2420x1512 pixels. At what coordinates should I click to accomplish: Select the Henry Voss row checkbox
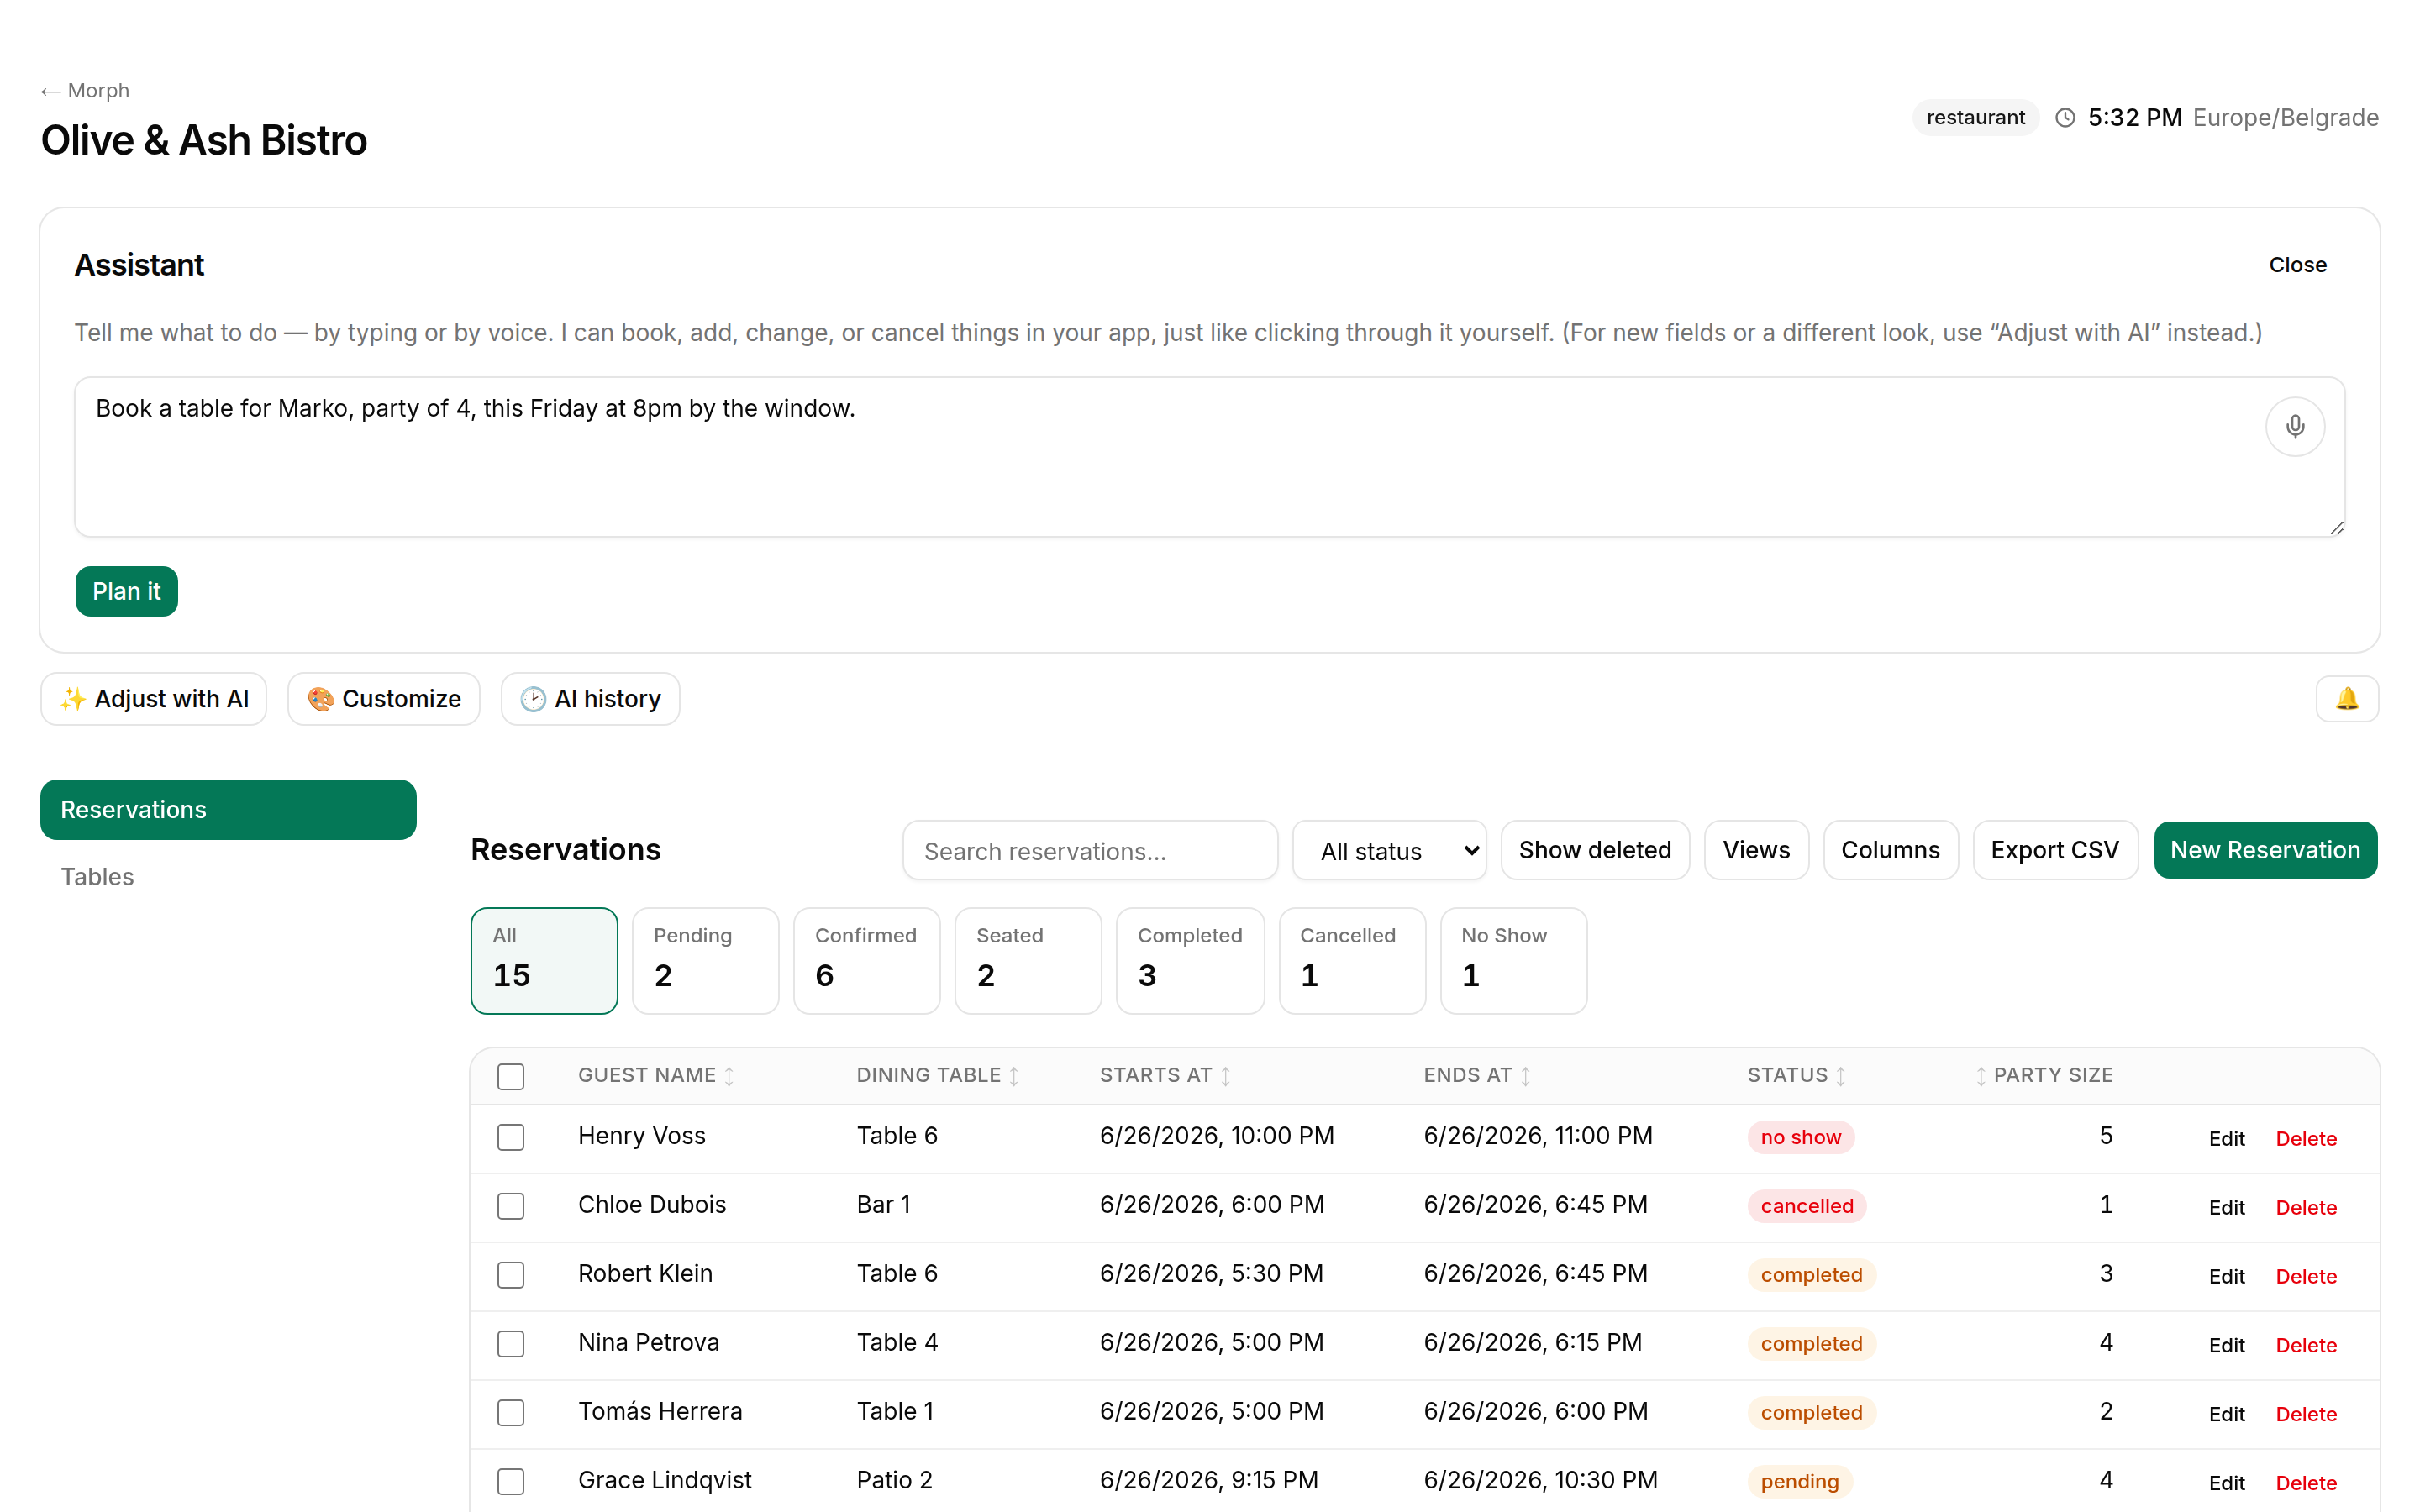point(511,1137)
